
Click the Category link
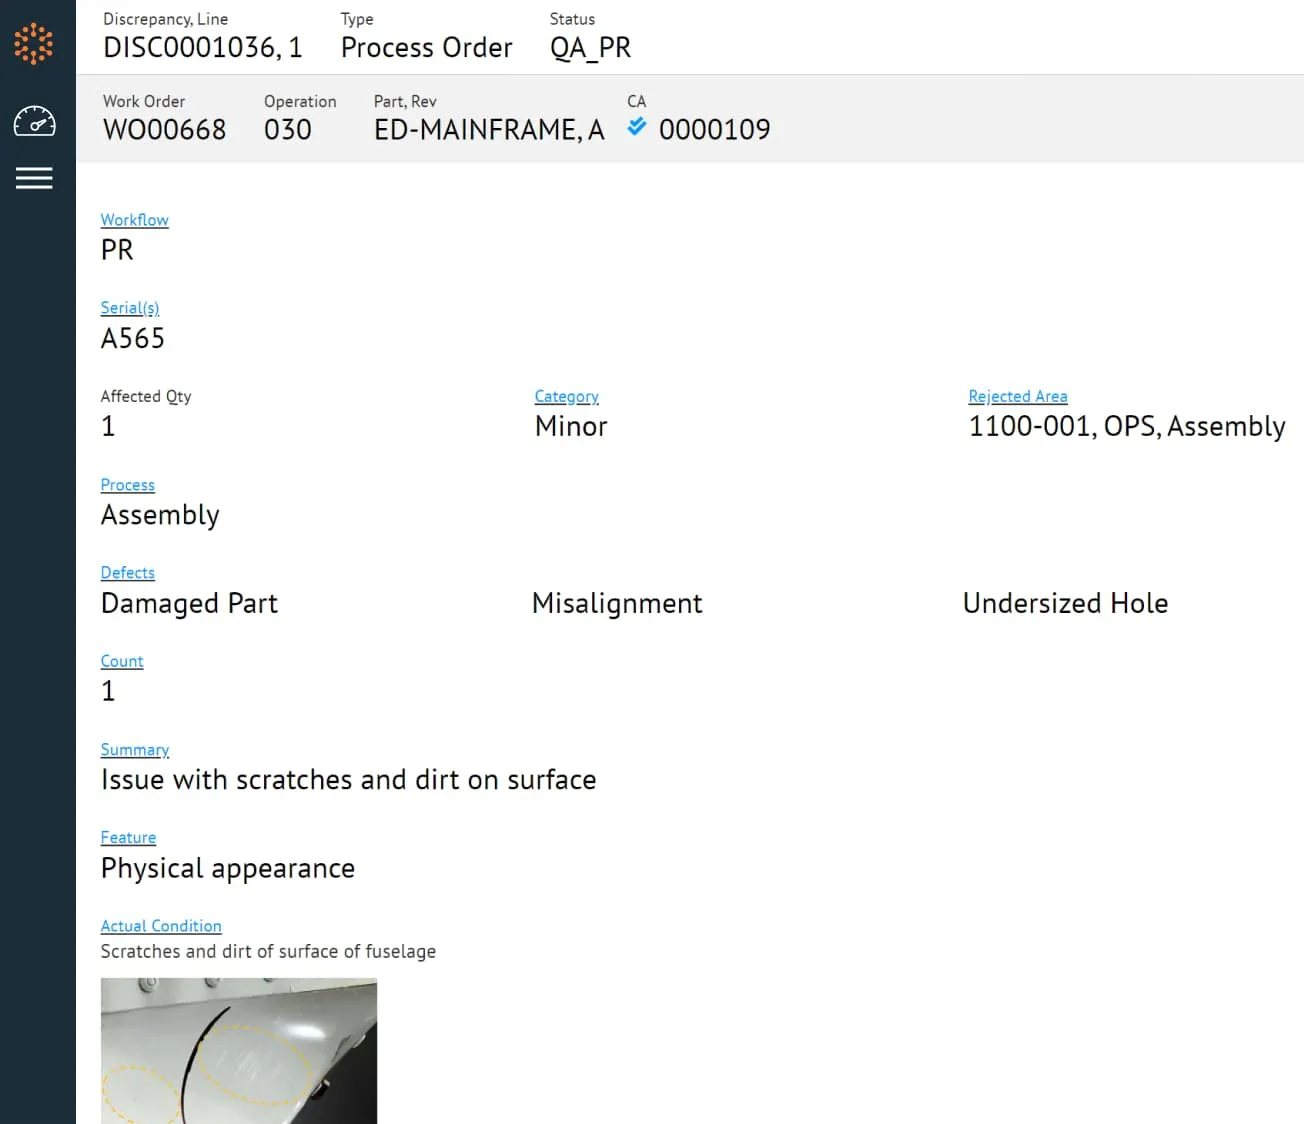click(567, 396)
